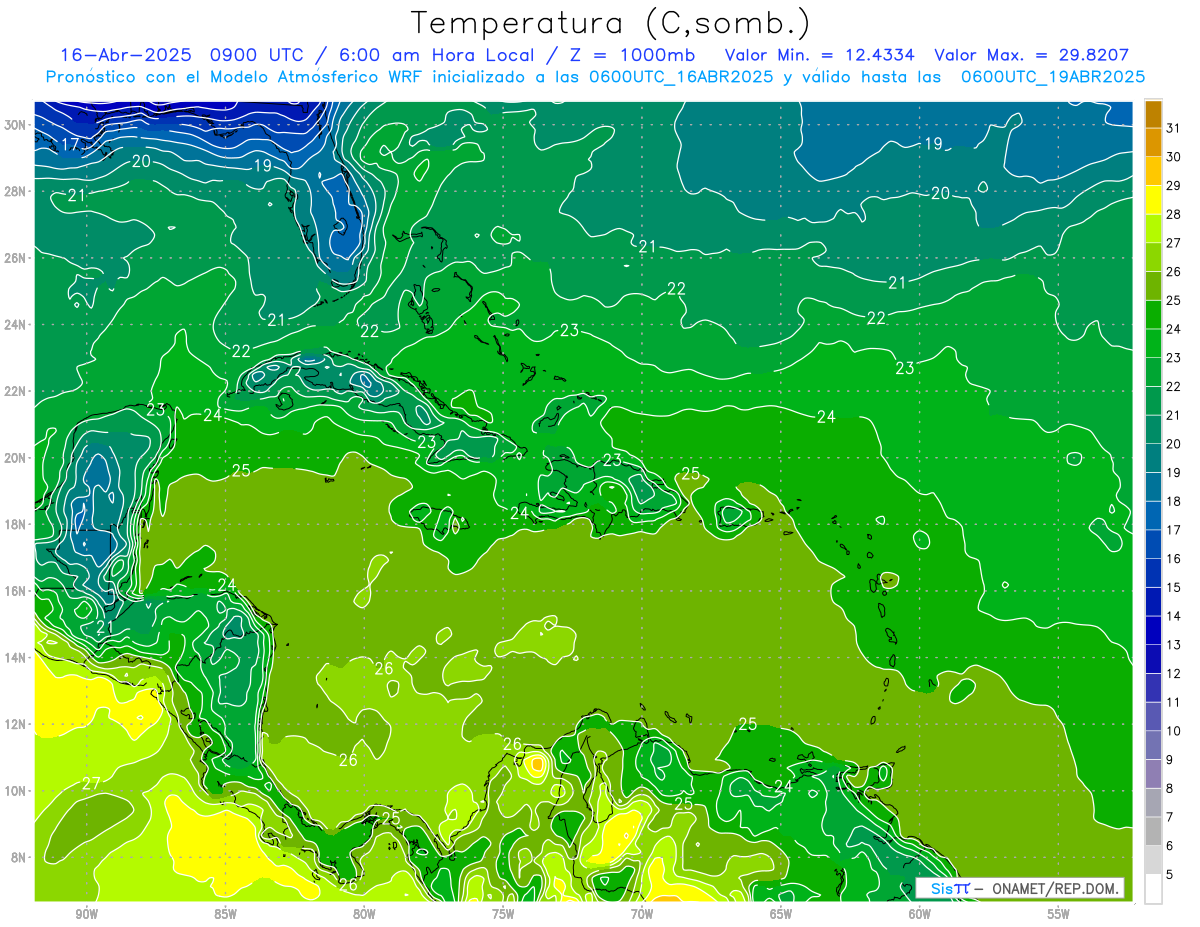Click "Valor Max. = 29.8207"

(x=1031, y=55)
